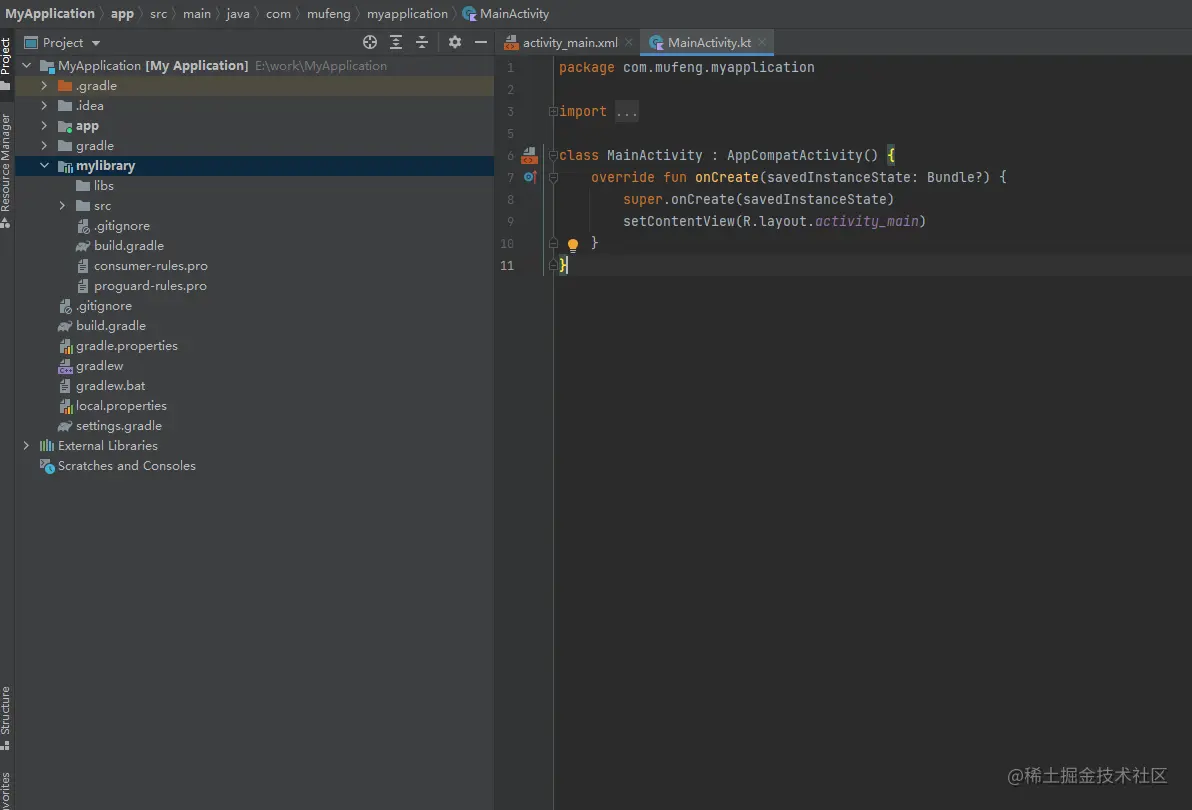Click the Expand All icon in Project panel
The image size is (1192, 810).
click(x=396, y=43)
